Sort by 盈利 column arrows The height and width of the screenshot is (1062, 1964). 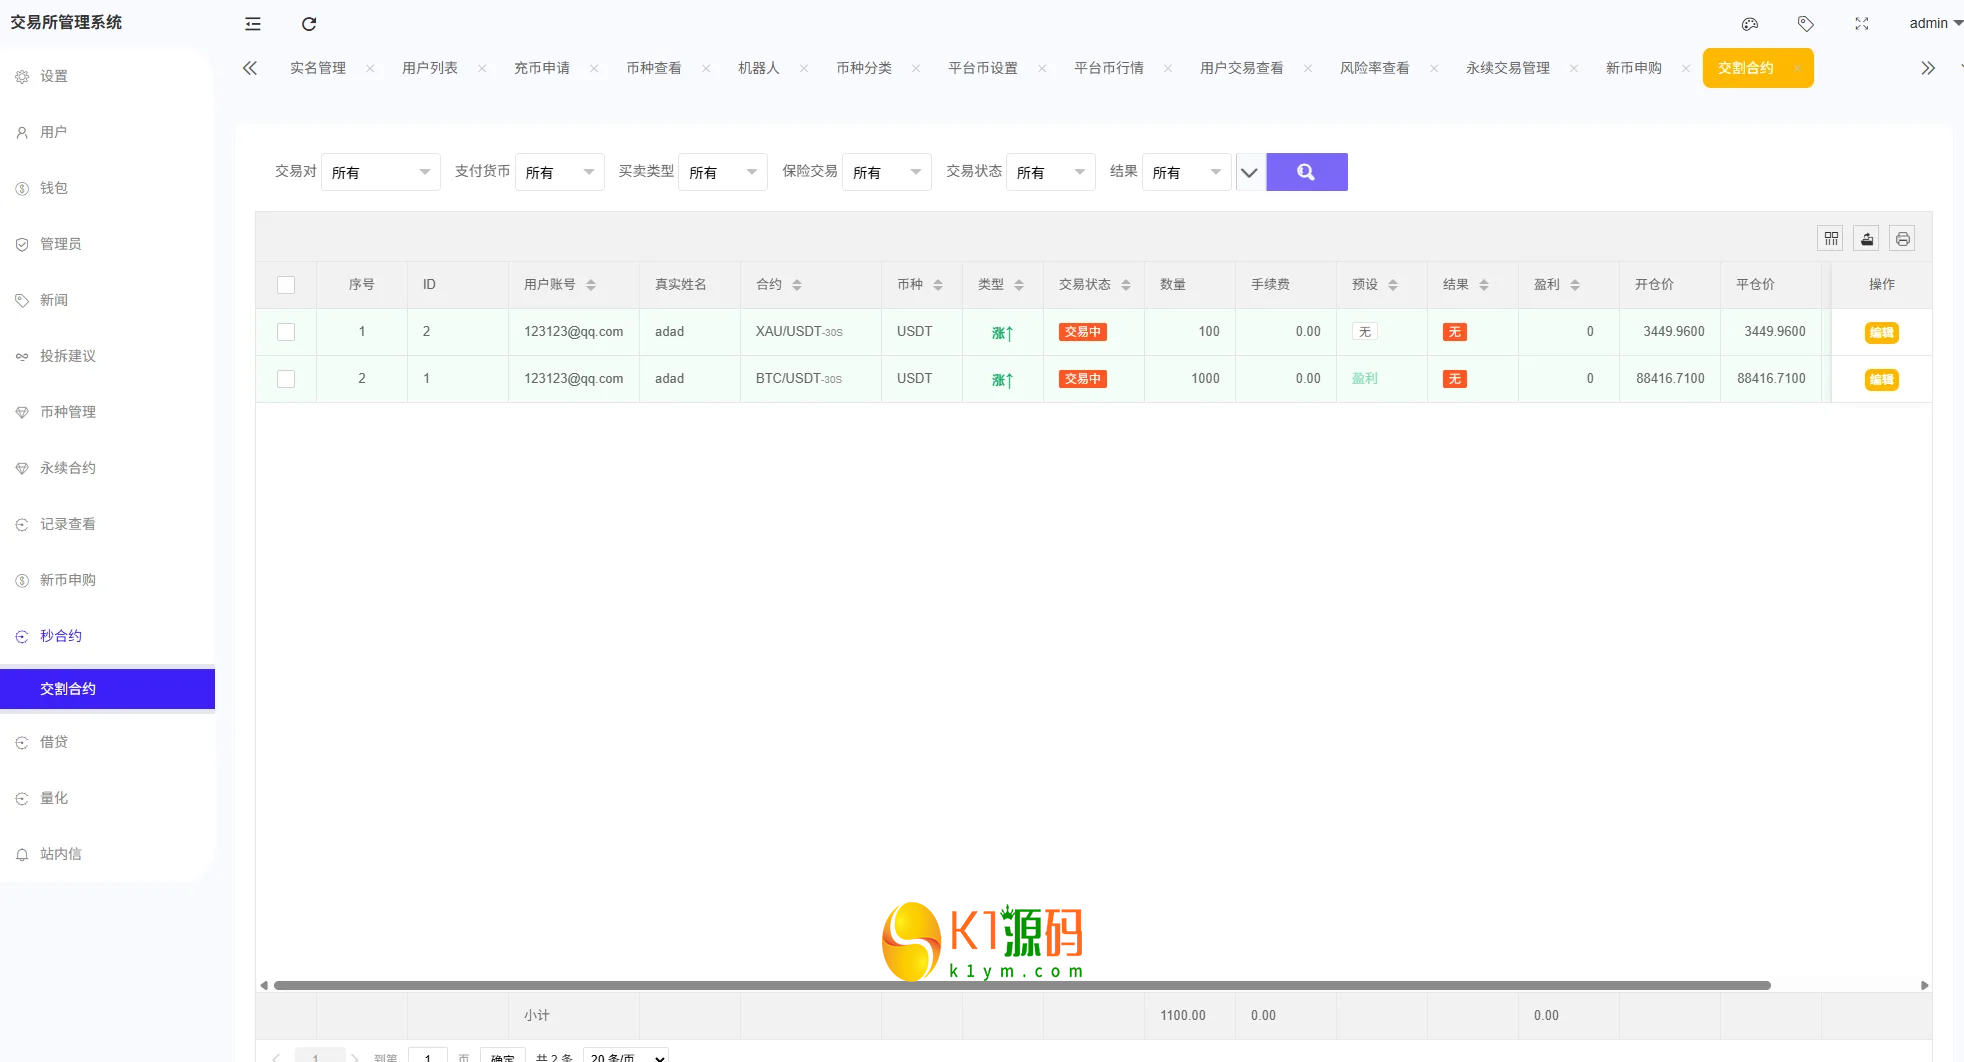click(1575, 285)
